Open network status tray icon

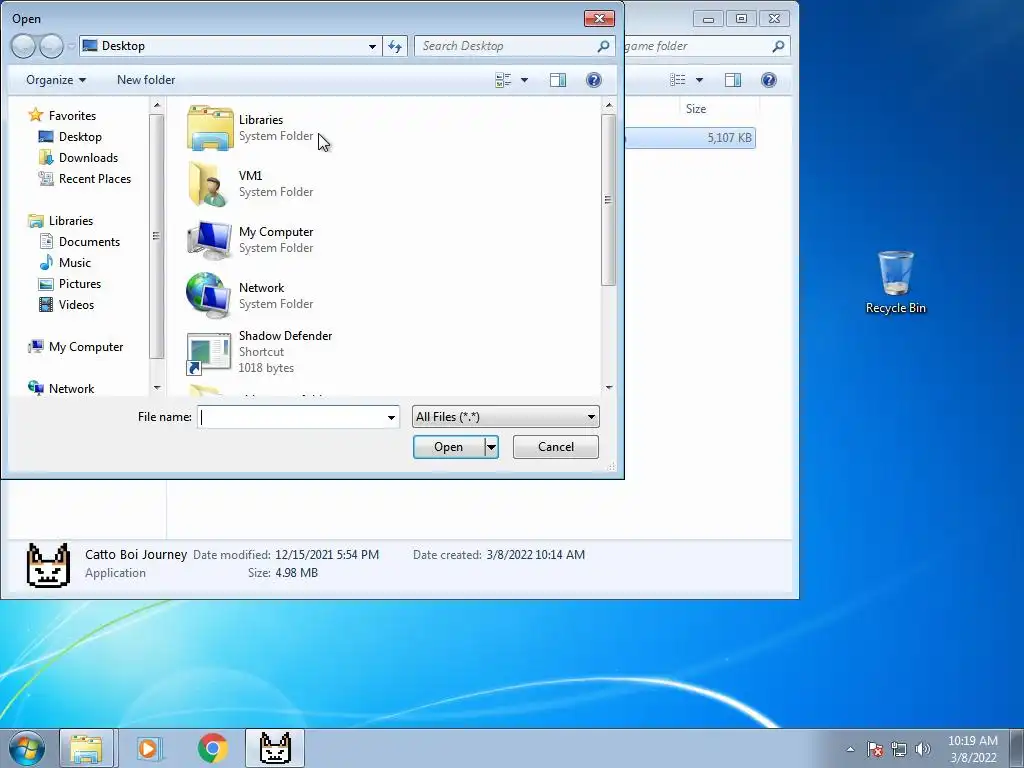[899, 749]
